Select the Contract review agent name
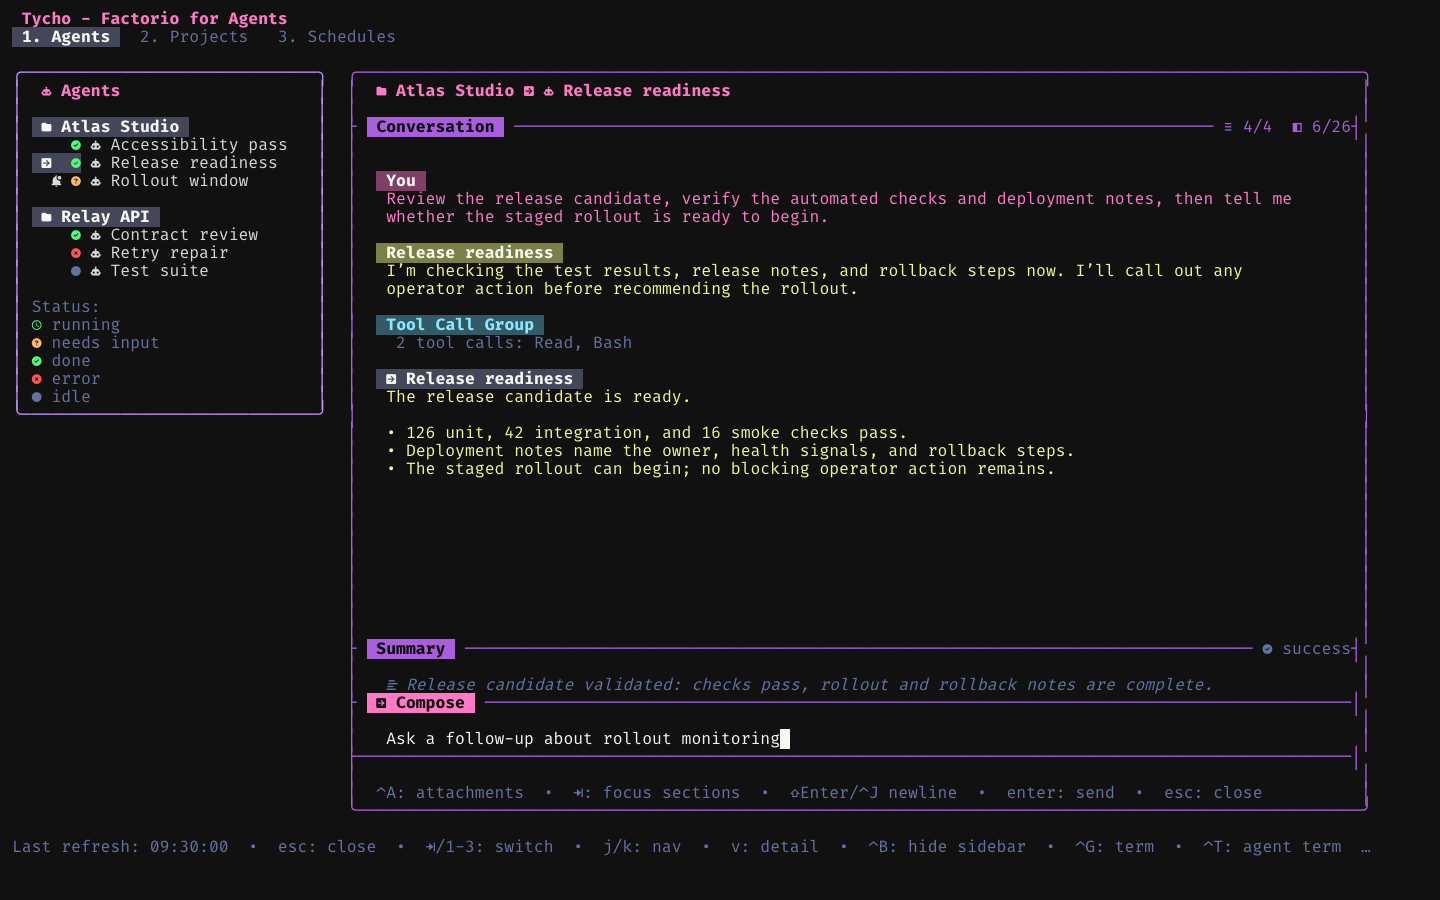Image resolution: width=1440 pixels, height=900 pixels. tap(185, 235)
